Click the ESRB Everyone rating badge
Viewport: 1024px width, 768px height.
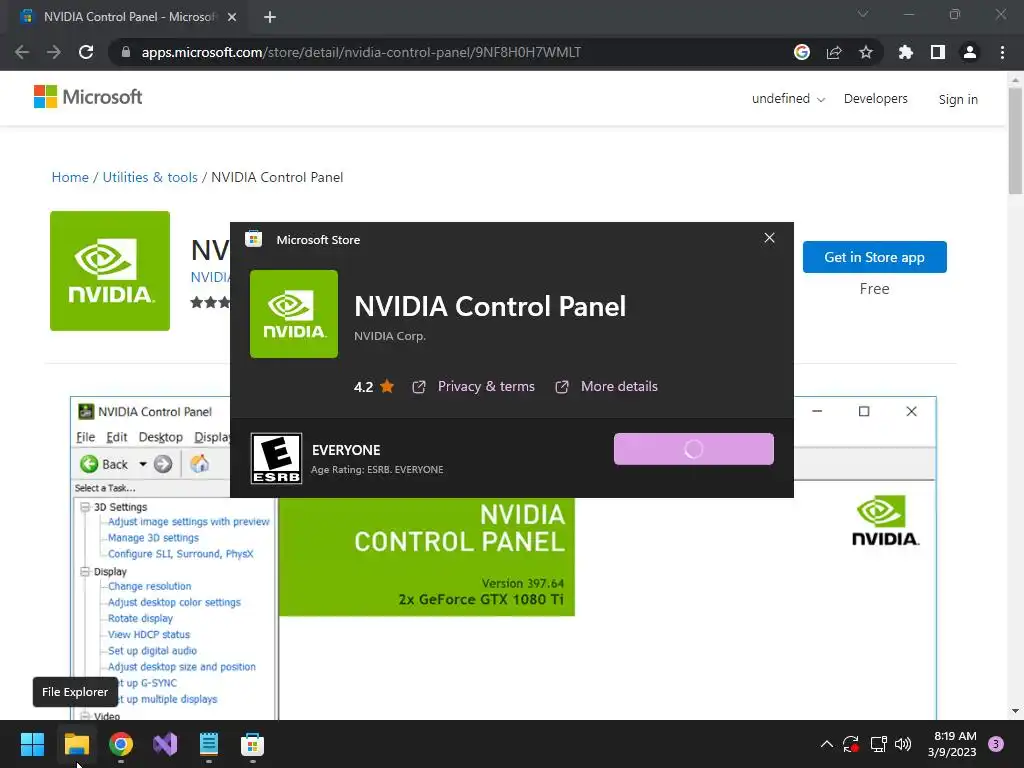pyautogui.click(x=276, y=458)
